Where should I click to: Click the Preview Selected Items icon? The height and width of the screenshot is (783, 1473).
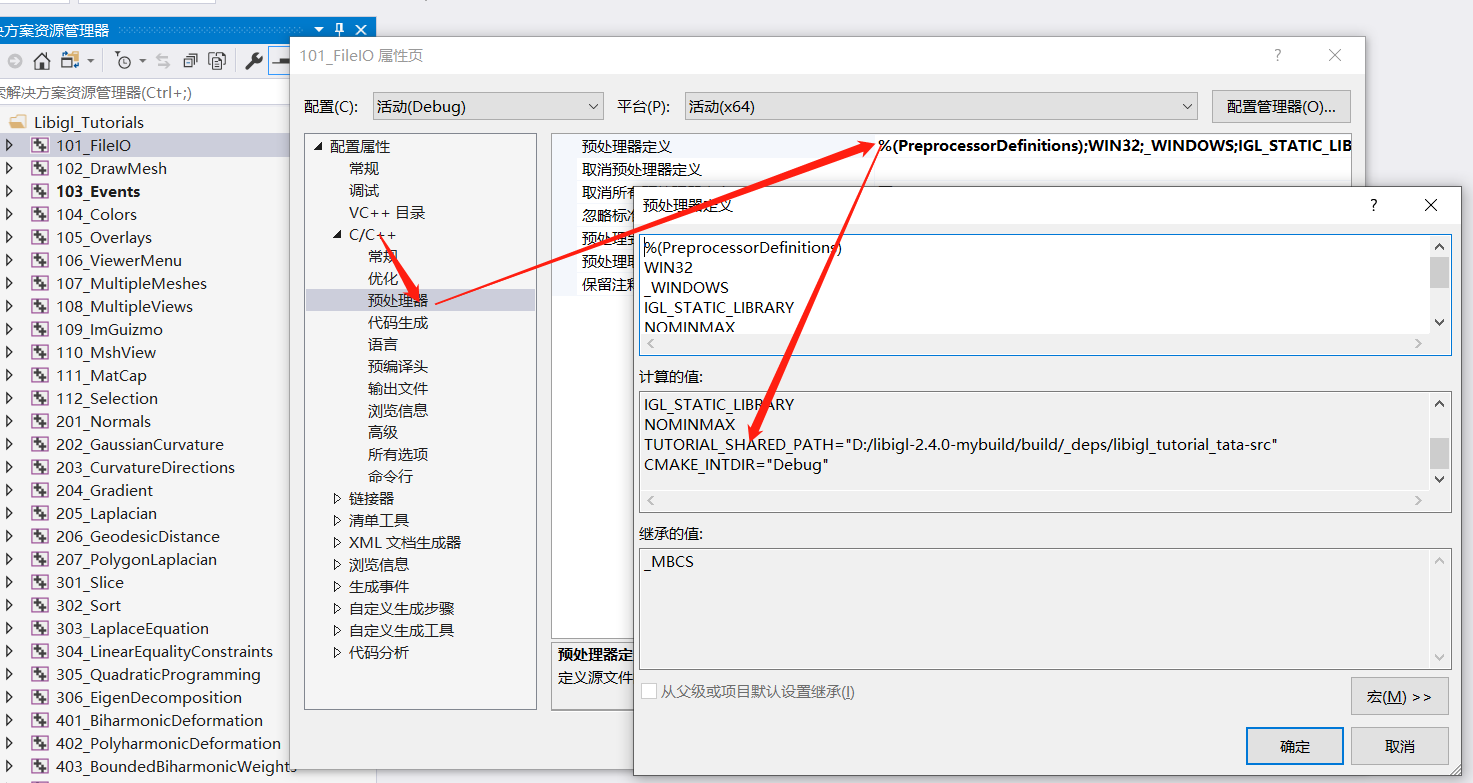tap(215, 60)
